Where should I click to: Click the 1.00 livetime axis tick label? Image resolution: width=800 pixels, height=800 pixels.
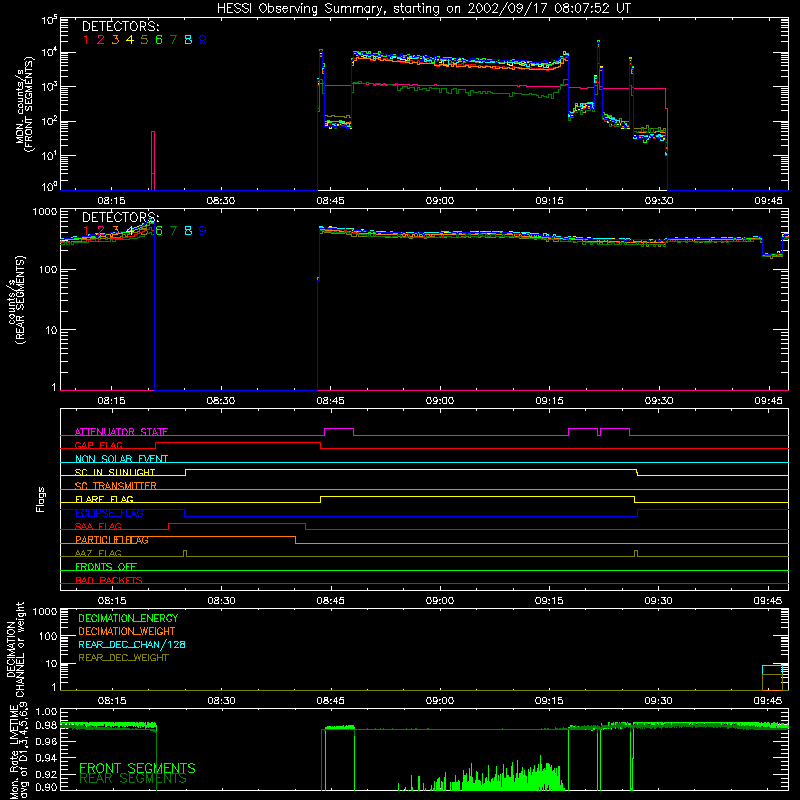click(x=46, y=711)
